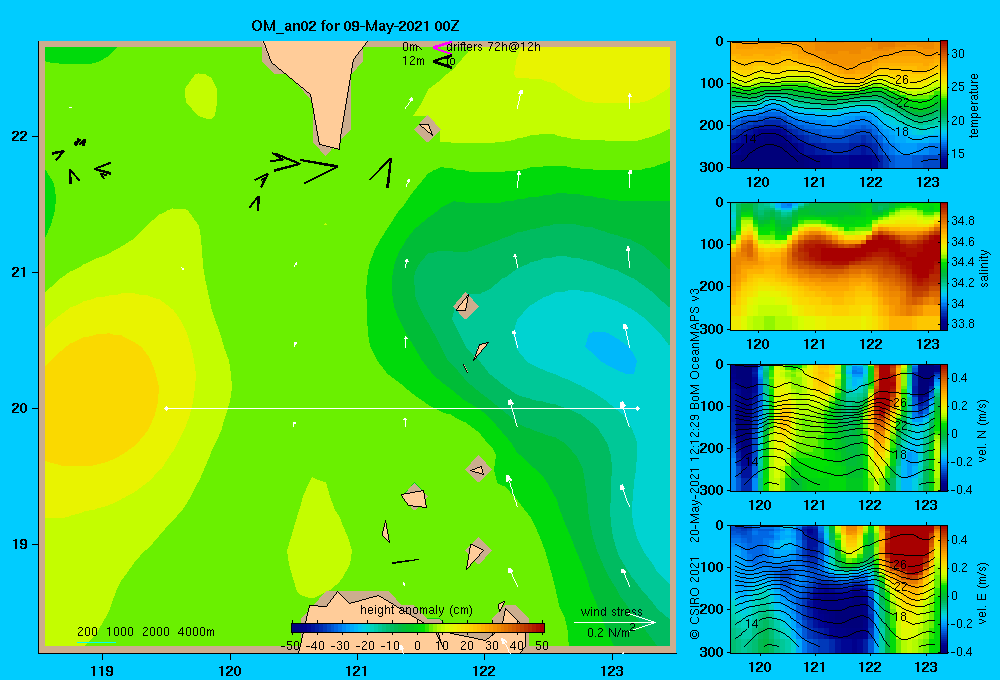This screenshot has height=680, width=1000.
Task: Open the salinity depth section panel
Action: pyautogui.click(x=835, y=266)
